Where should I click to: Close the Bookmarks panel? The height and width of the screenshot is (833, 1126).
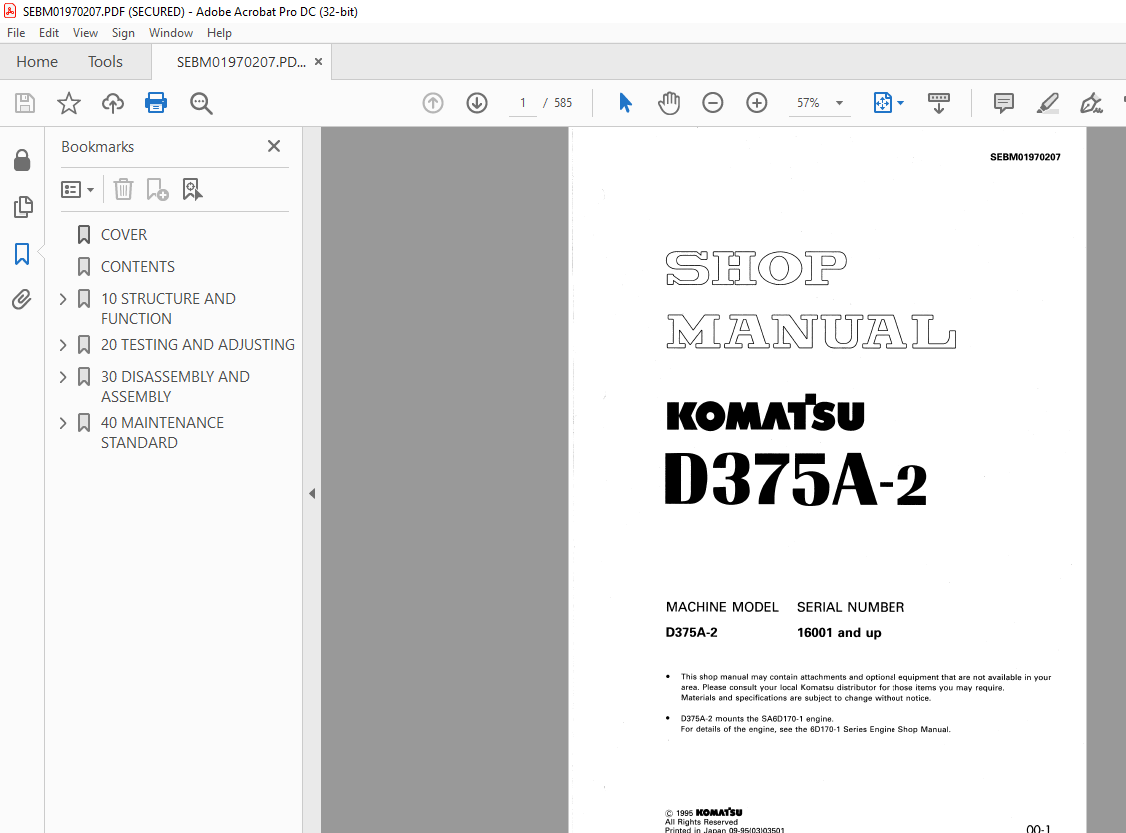tap(274, 146)
